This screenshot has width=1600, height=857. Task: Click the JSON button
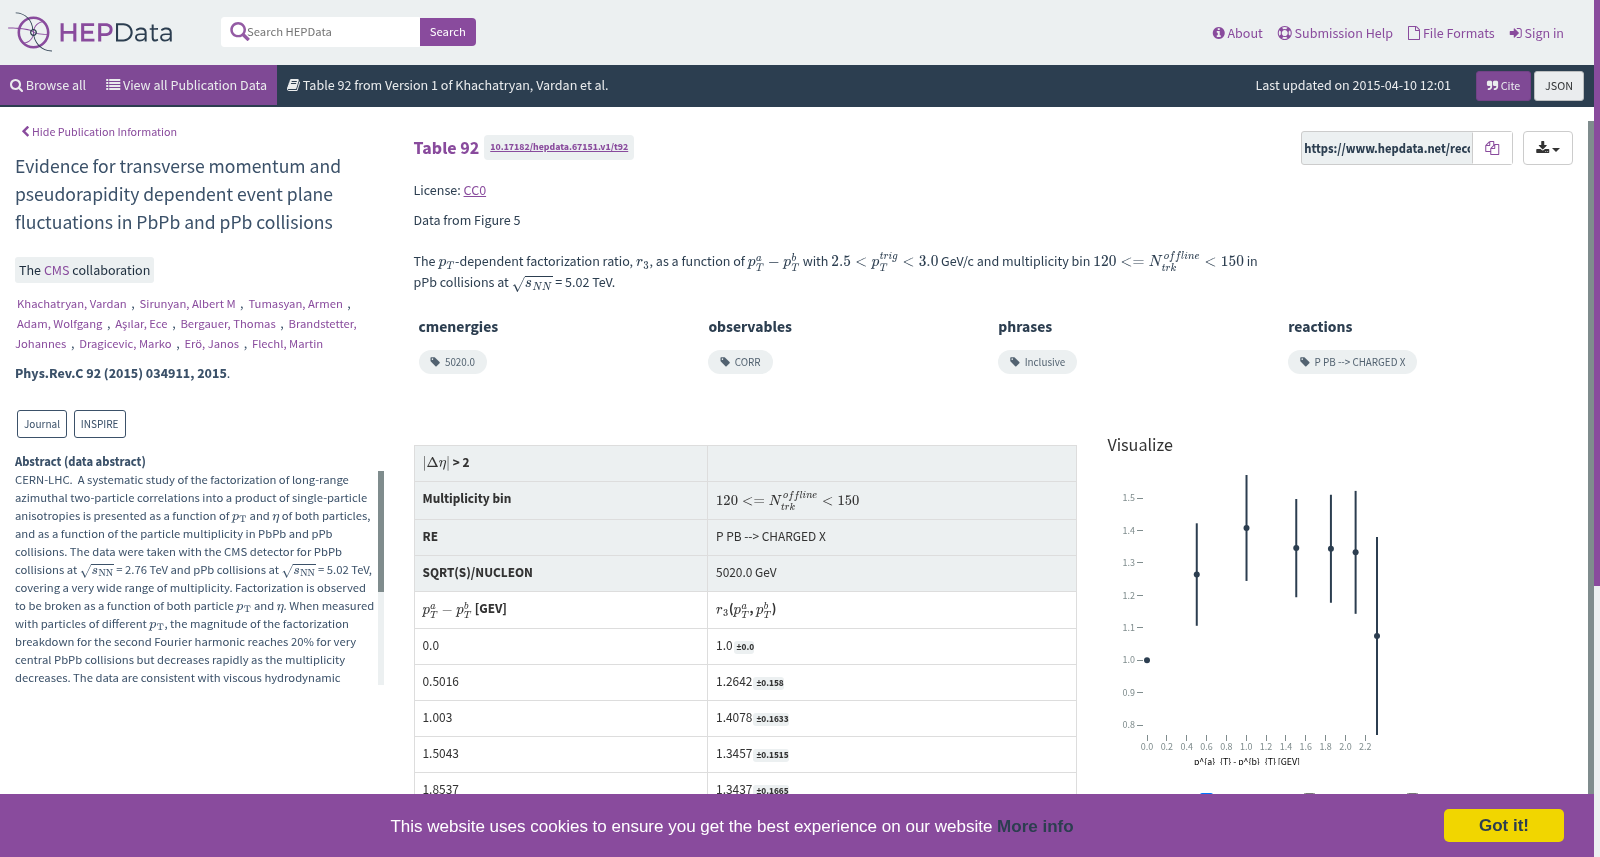pos(1559,86)
